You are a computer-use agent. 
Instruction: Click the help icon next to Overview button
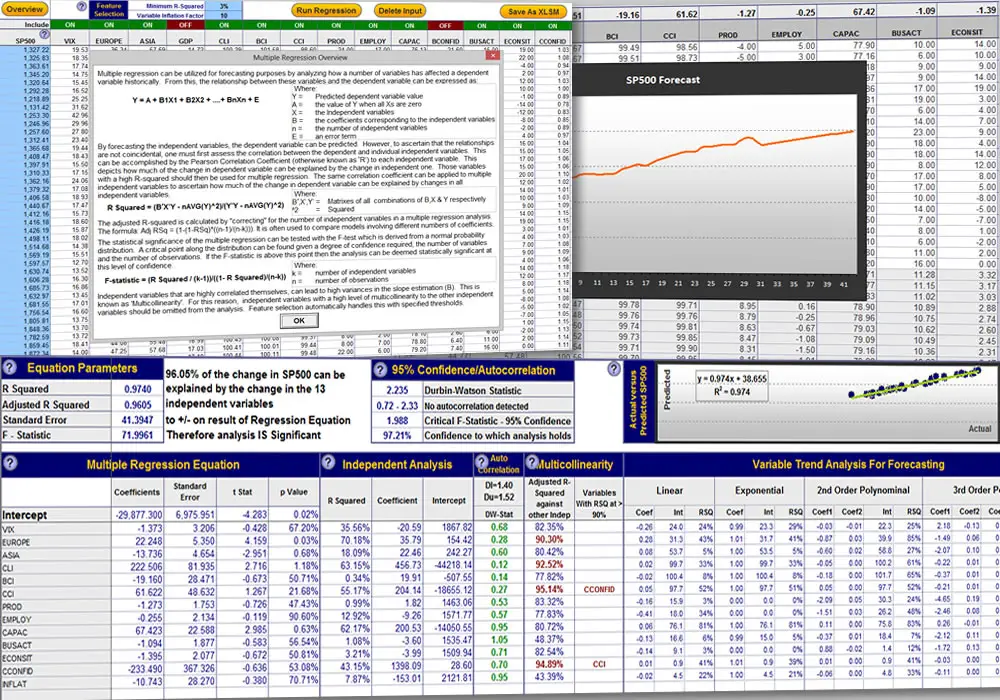tap(80, 6)
